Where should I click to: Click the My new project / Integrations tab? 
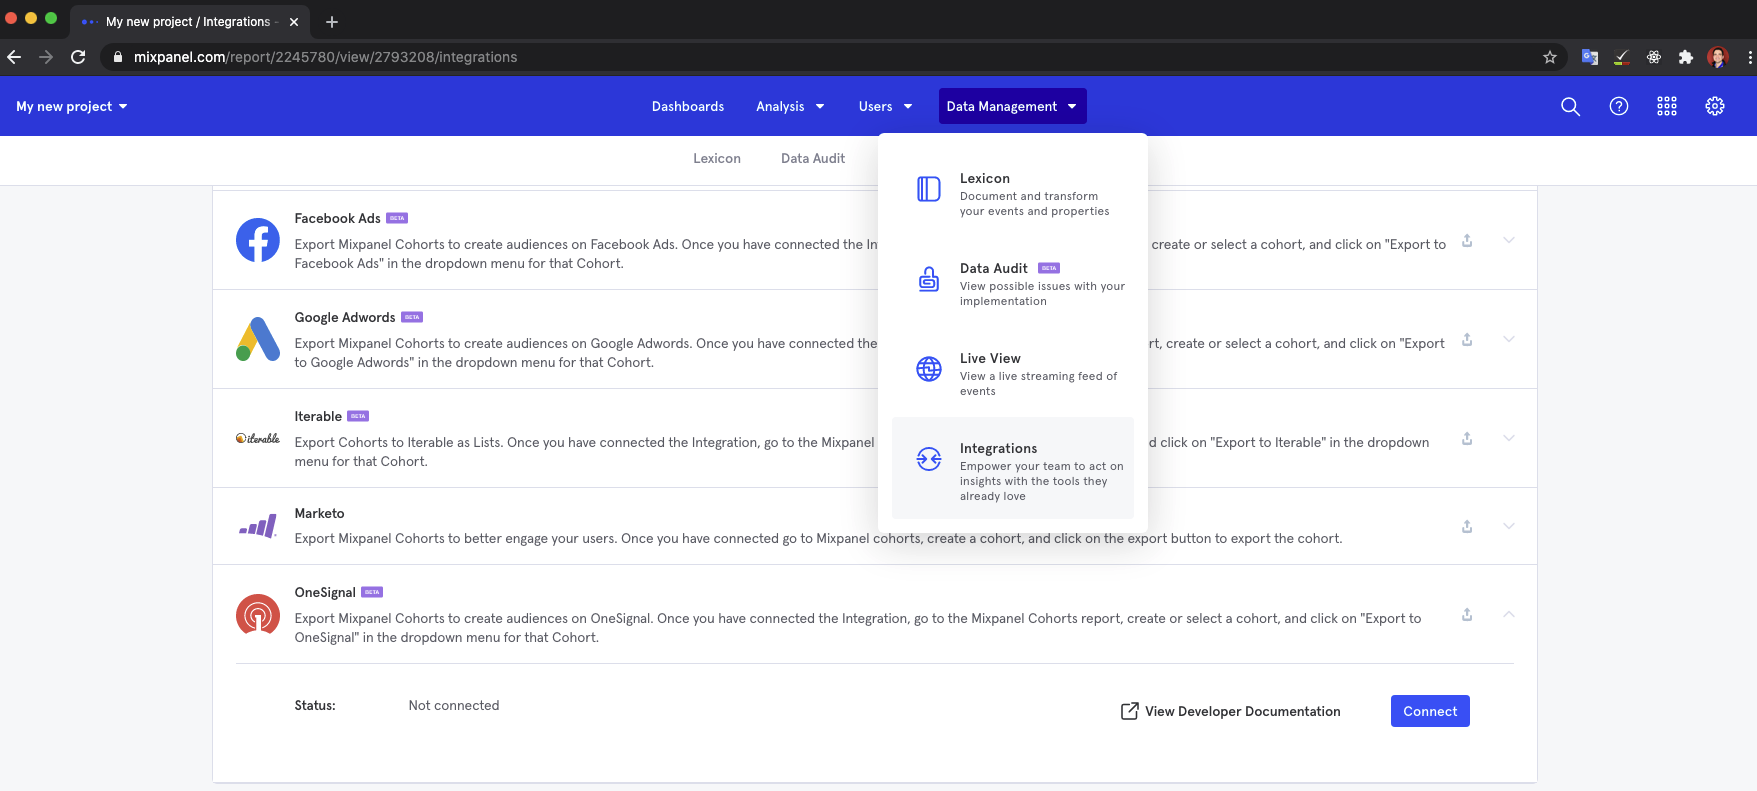coord(188,22)
